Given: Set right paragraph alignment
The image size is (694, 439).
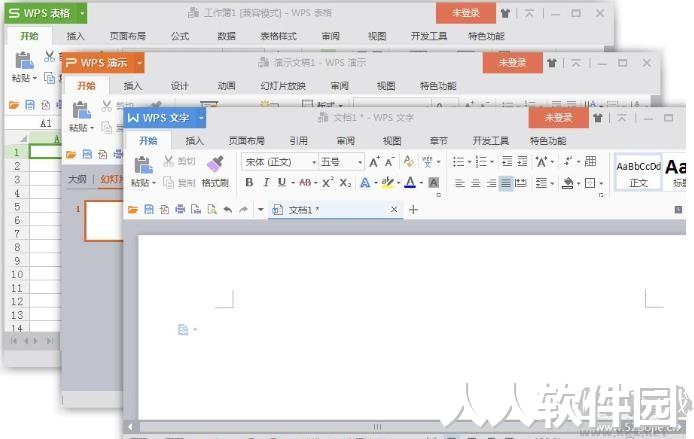Looking at the screenshot, I should [x=491, y=183].
